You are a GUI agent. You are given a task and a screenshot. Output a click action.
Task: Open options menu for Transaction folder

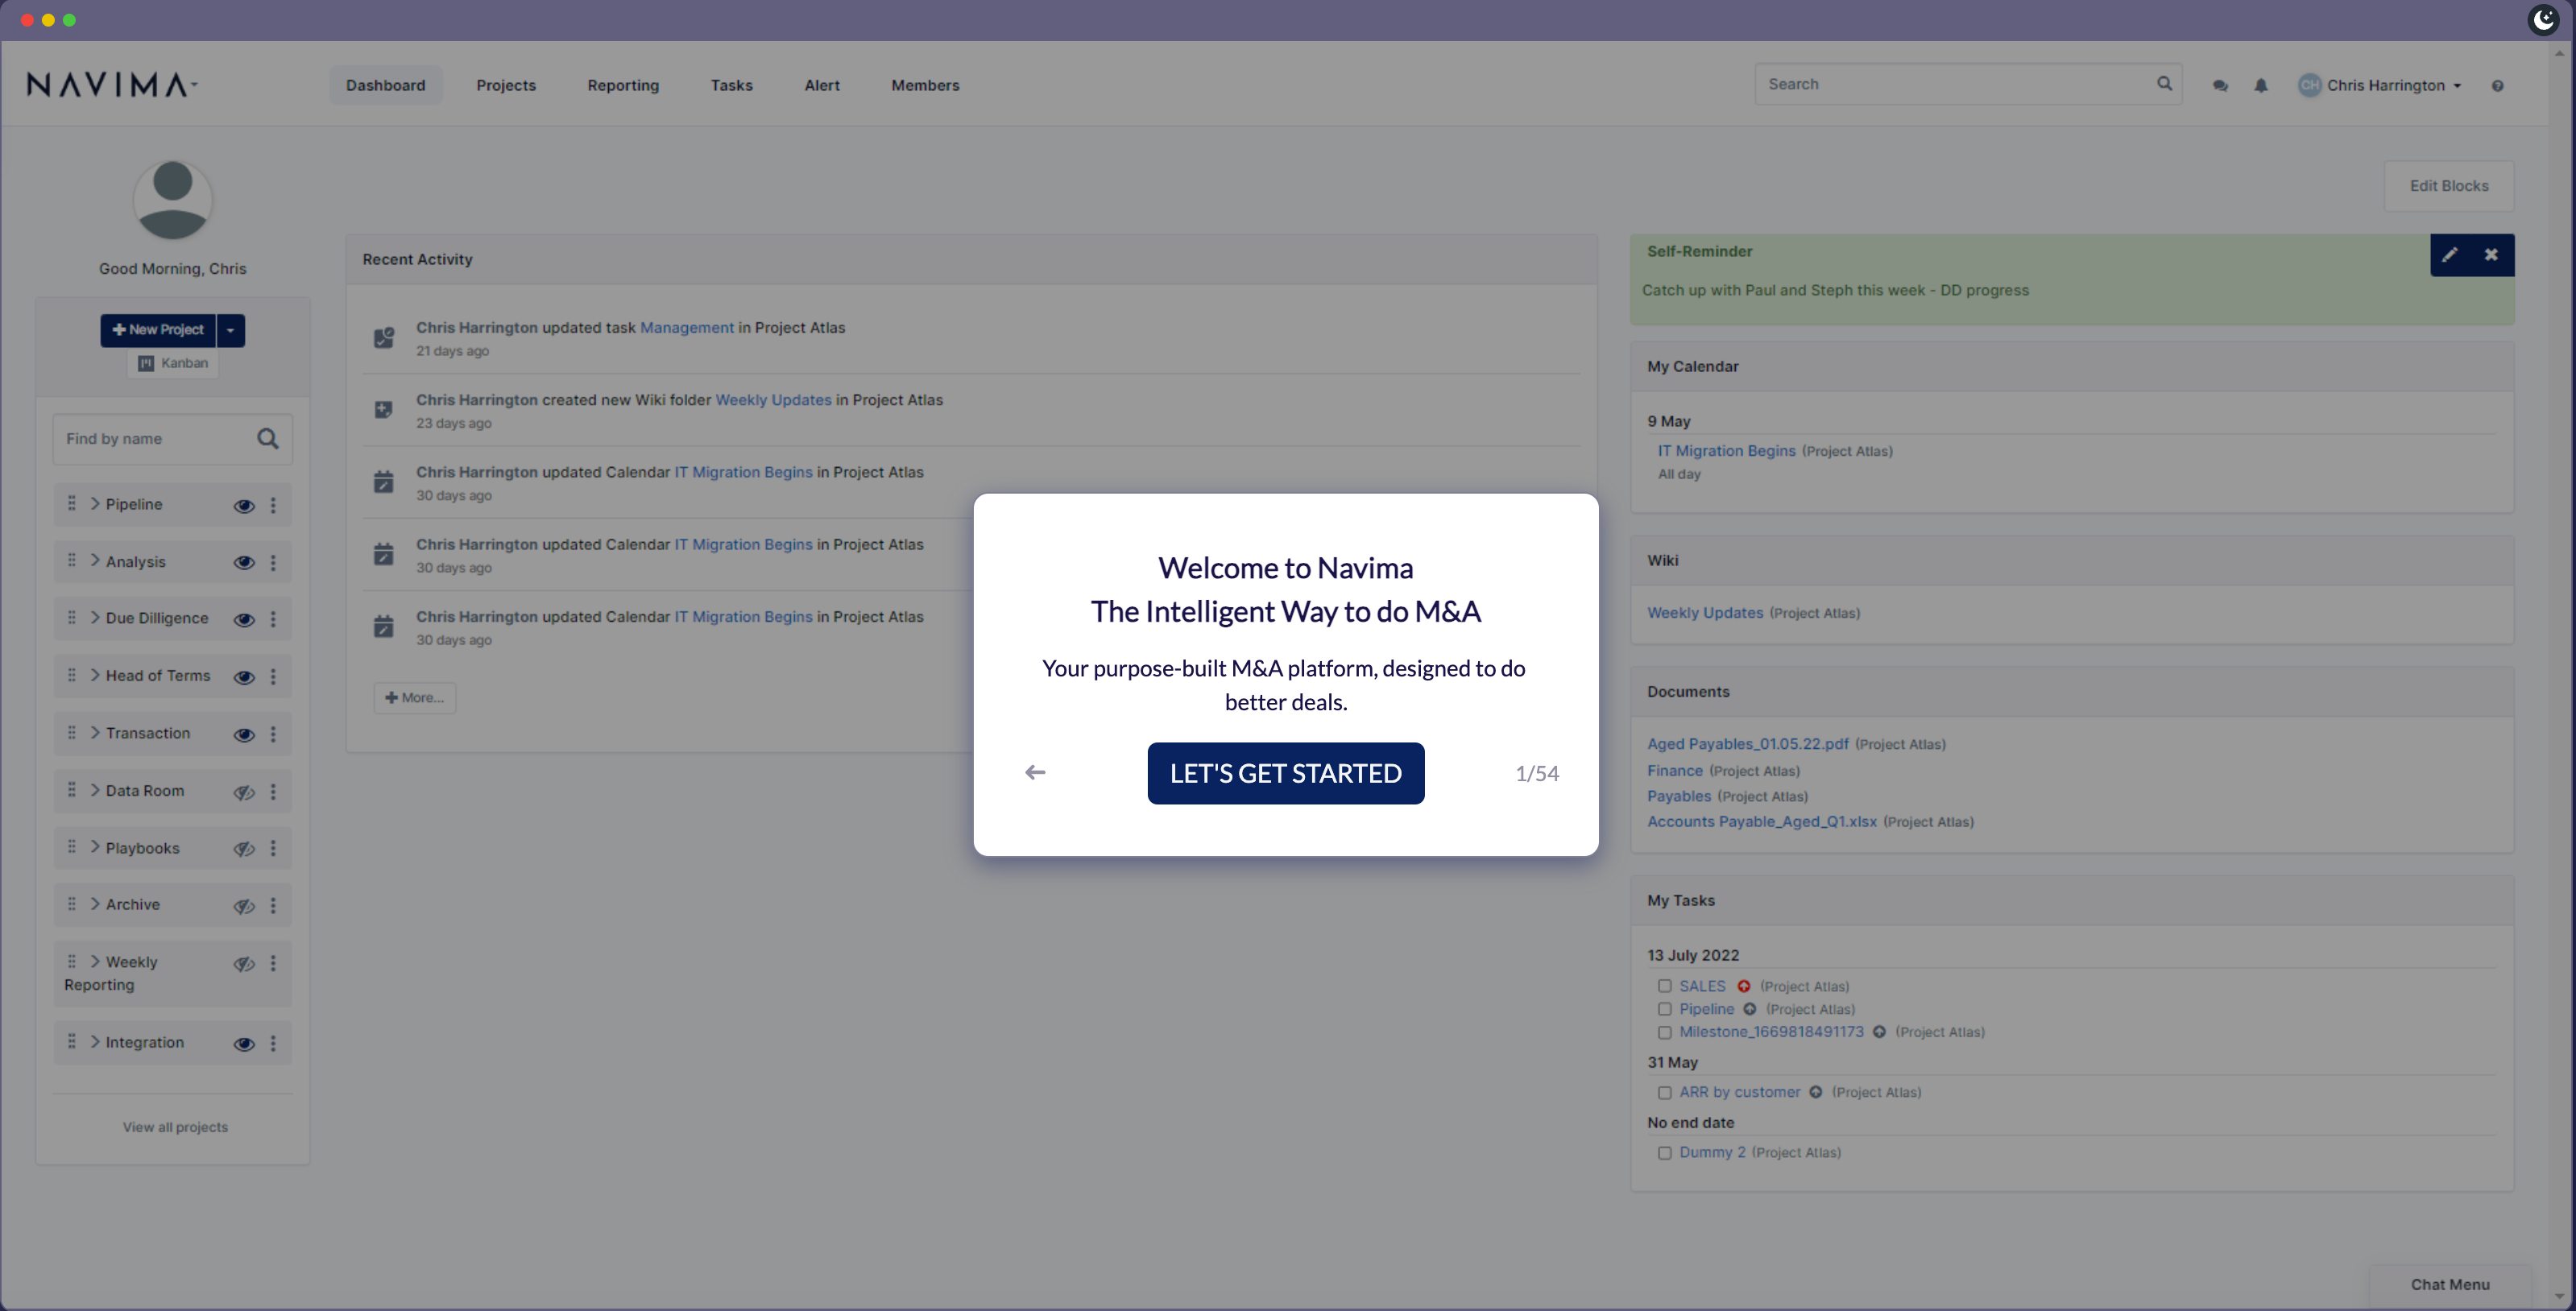[x=273, y=734]
